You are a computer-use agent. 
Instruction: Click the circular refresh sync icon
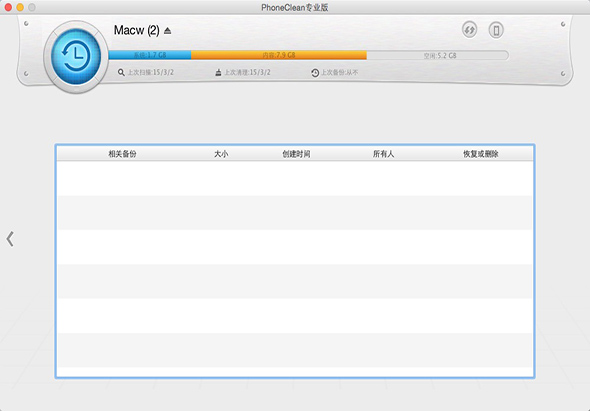click(469, 30)
